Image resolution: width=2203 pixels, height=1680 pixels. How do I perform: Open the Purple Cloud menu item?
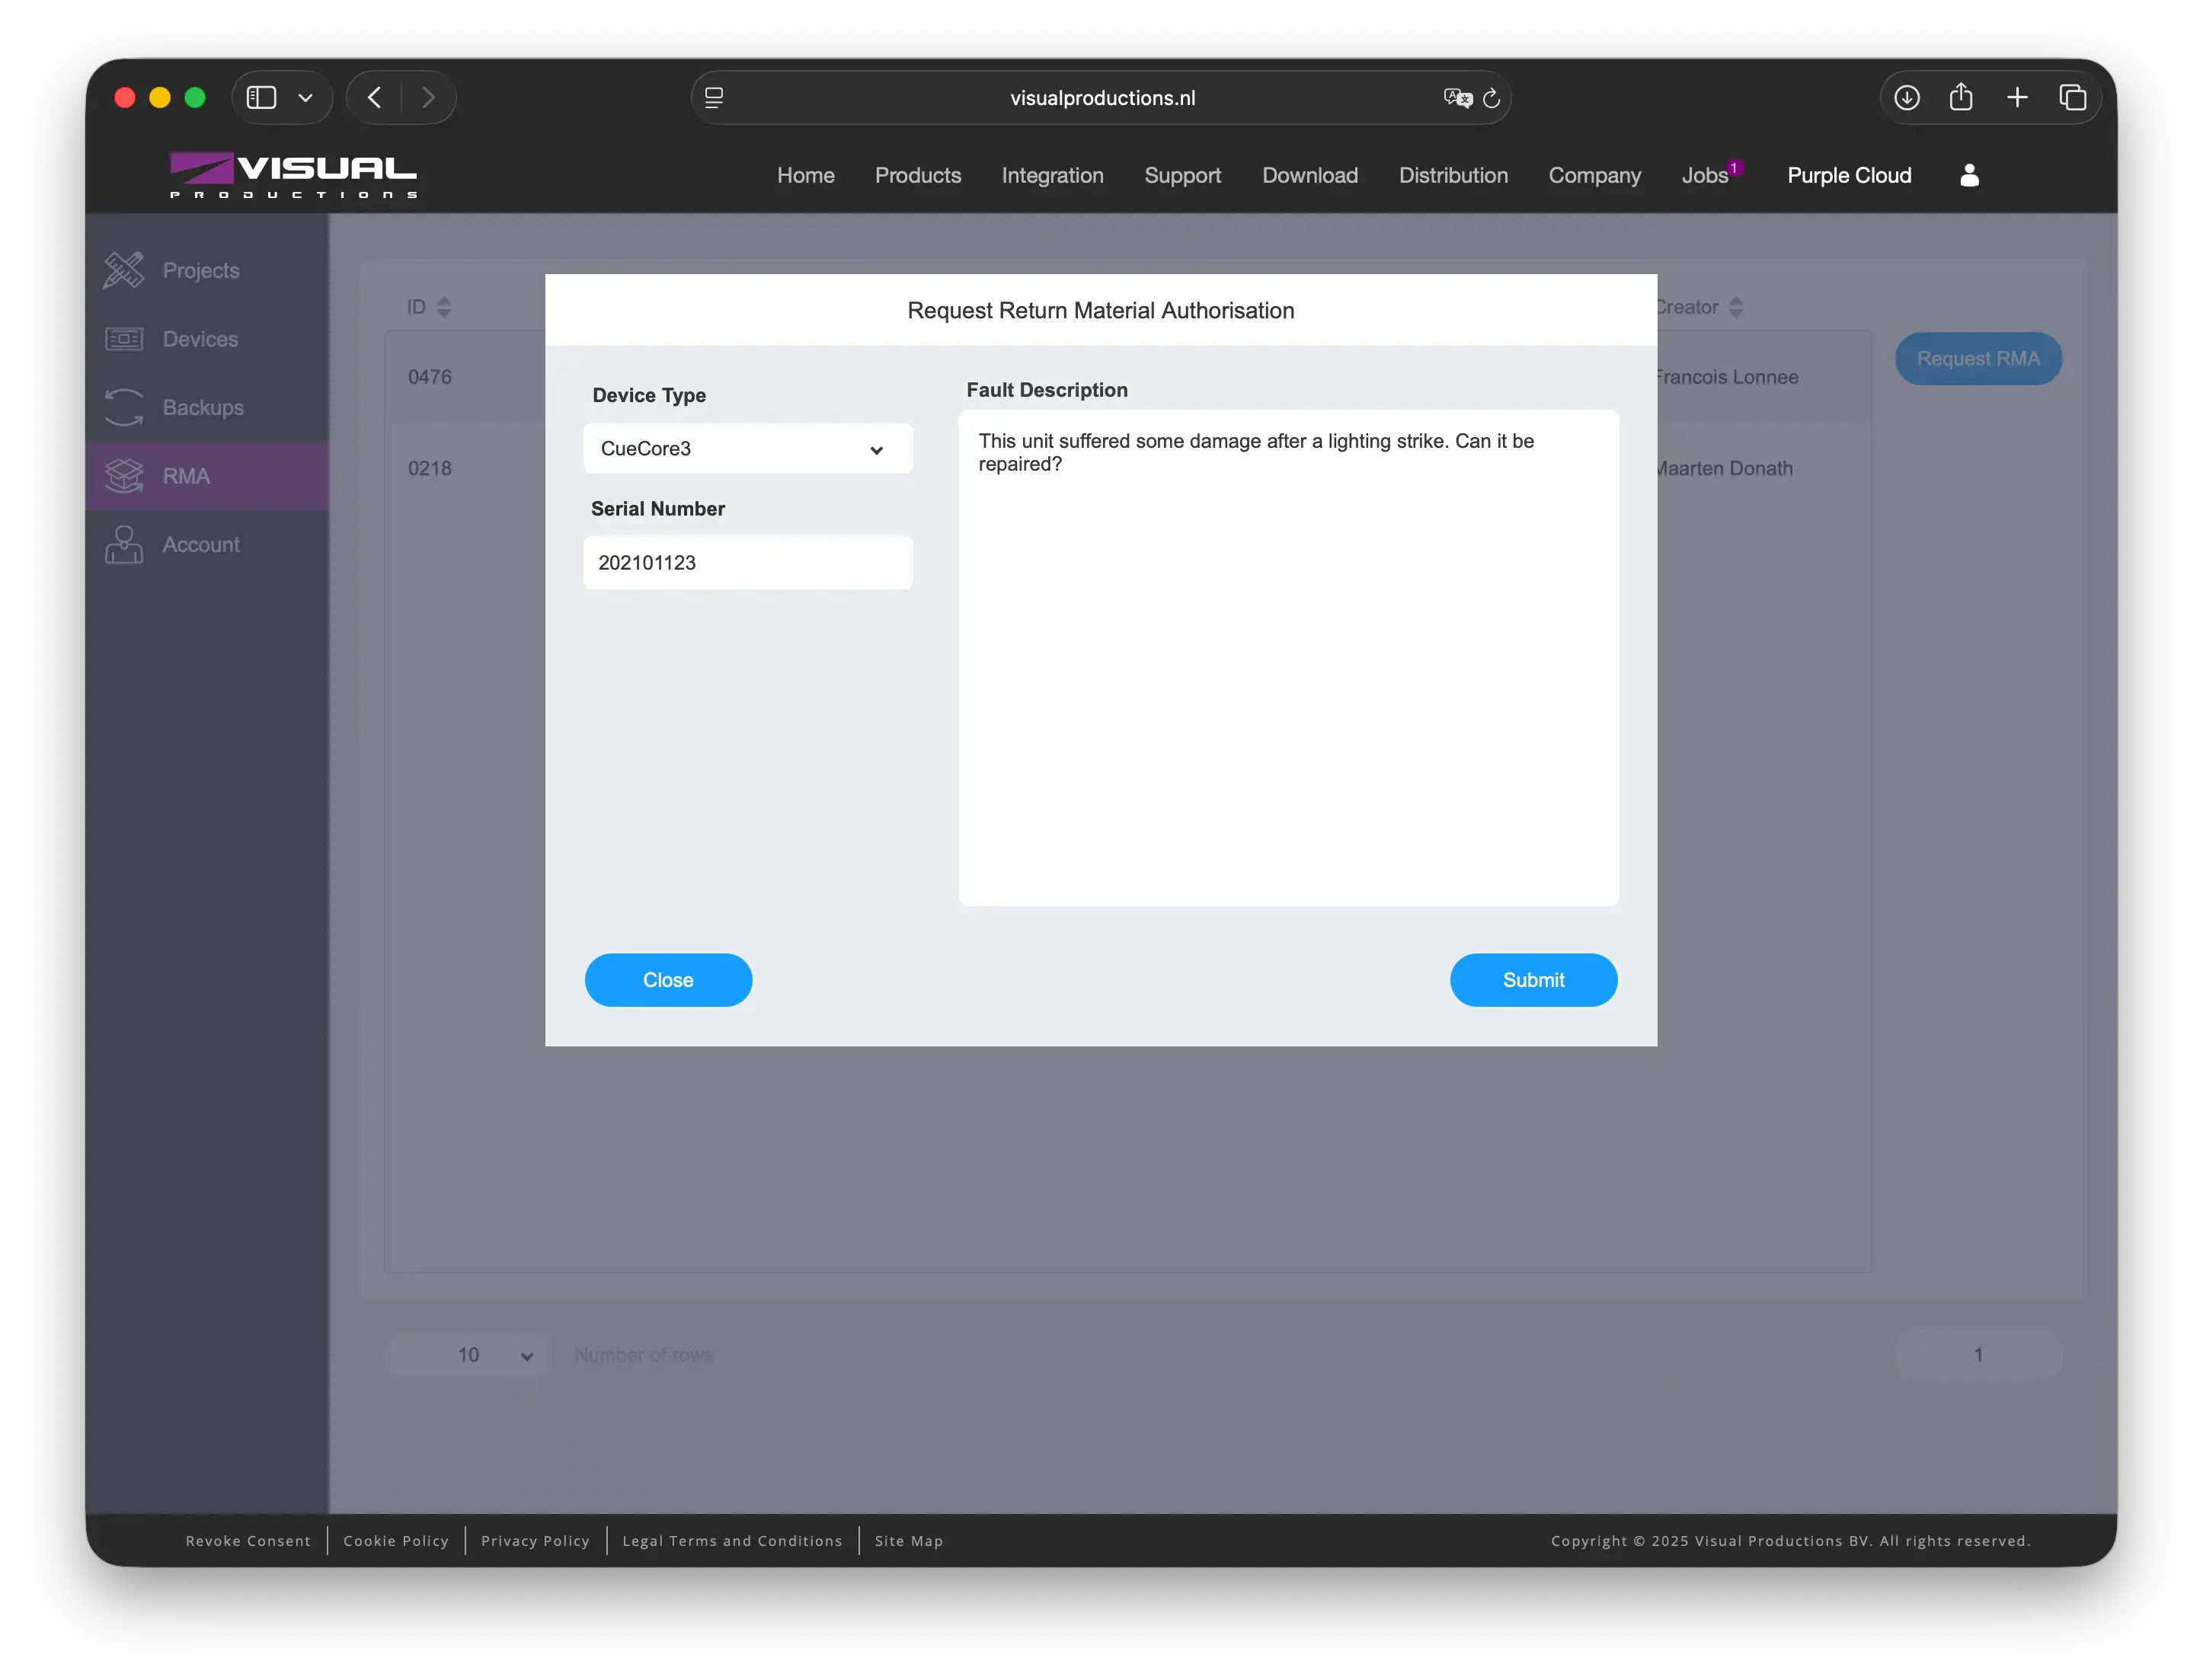tap(1849, 175)
